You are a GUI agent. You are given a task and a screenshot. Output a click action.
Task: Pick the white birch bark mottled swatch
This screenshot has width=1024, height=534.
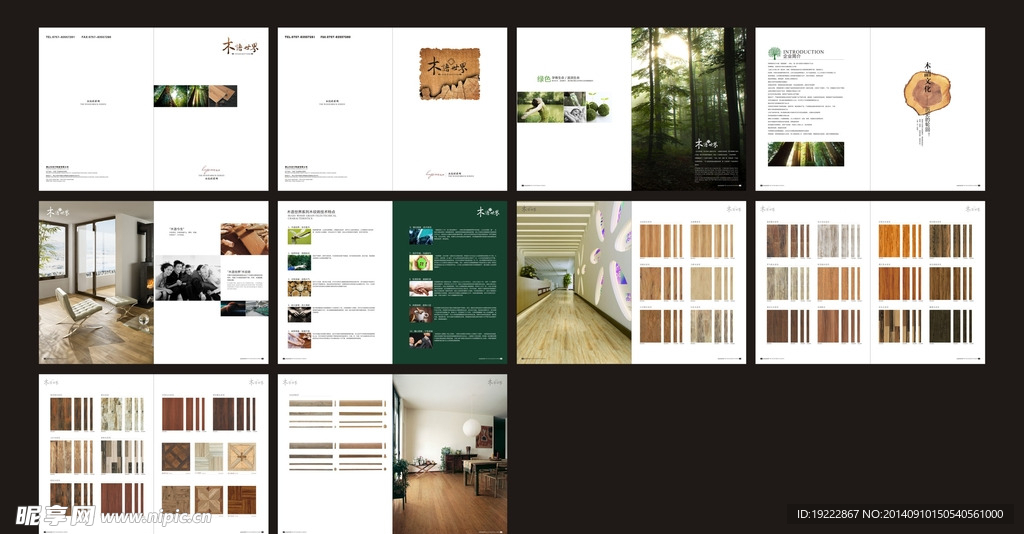111,414
